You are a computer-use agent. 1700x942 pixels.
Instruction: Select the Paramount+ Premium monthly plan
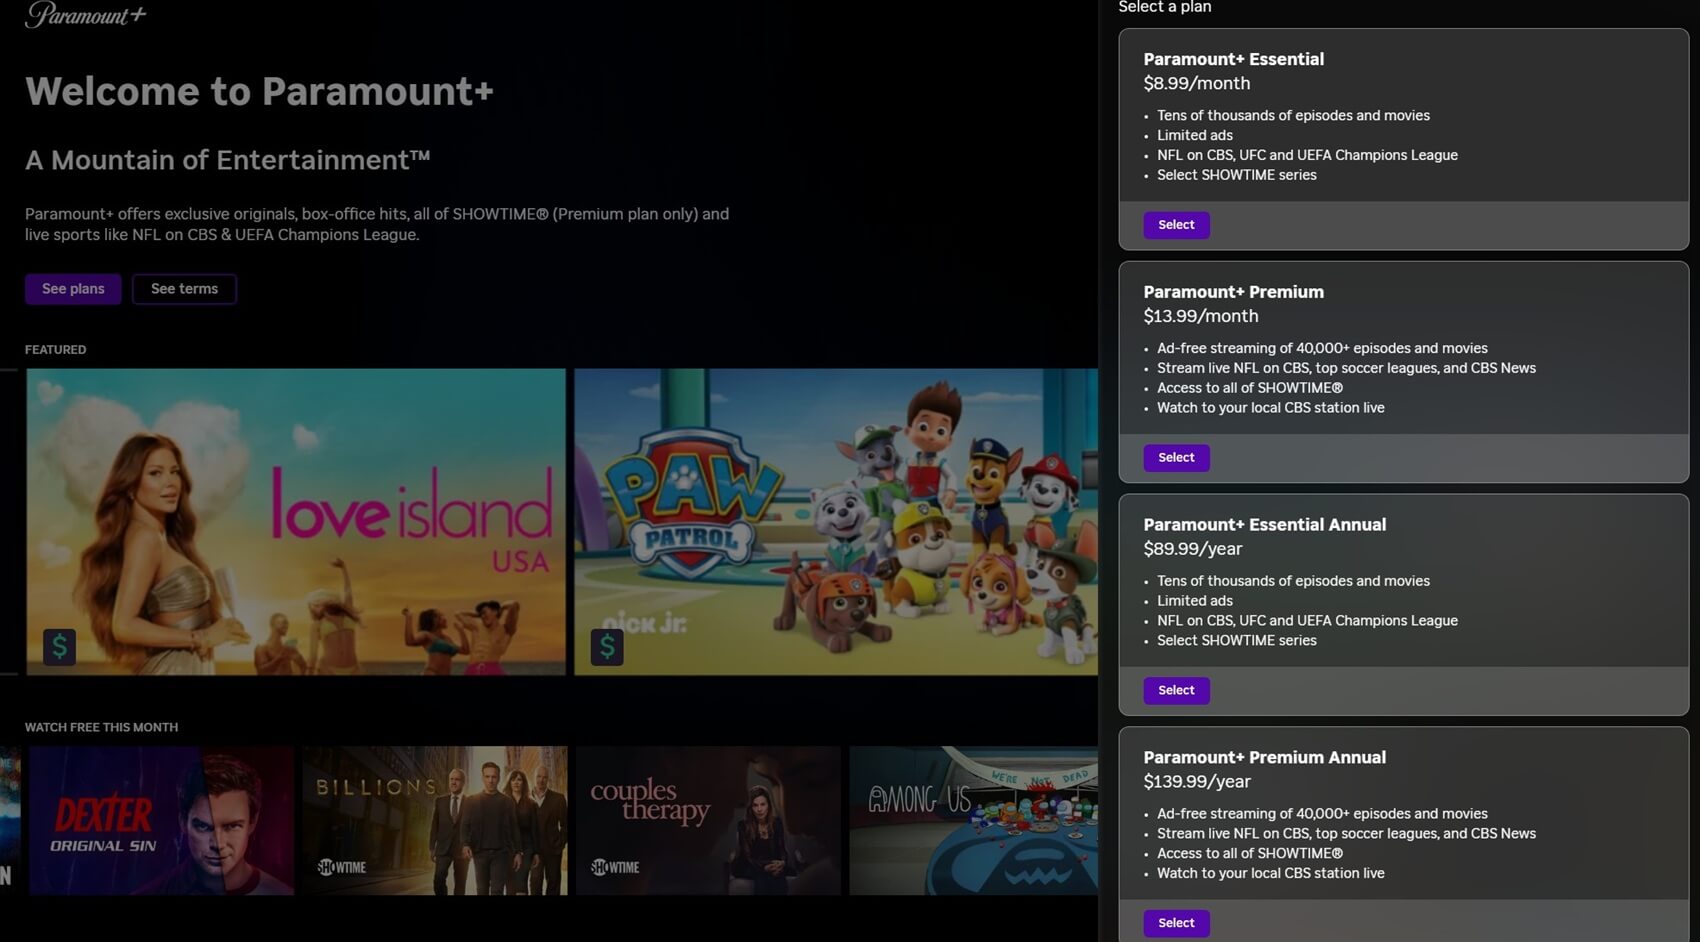(1176, 458)
